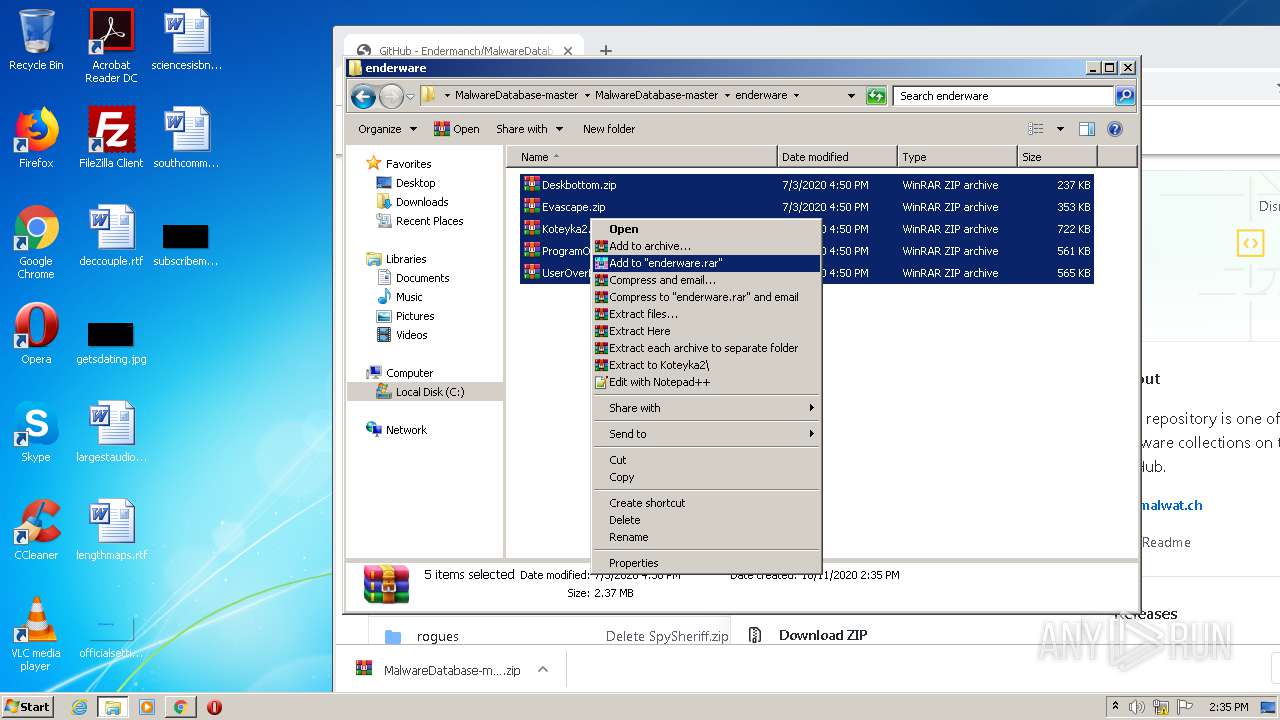Launch Google Chrome desktop shortcut
The height and width of the screenshot is (720, 1280).
[36, 242]
